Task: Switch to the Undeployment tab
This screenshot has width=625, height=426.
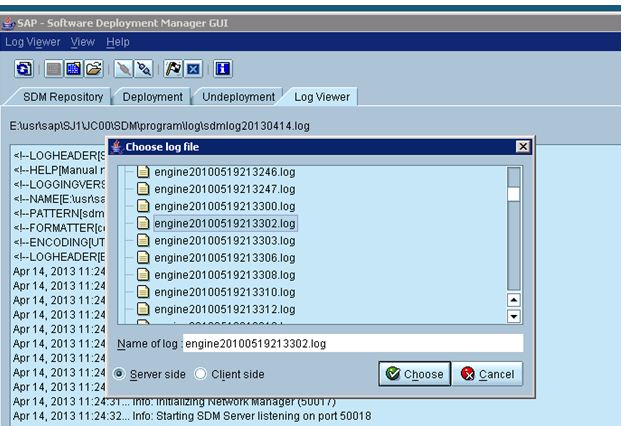Action: (x=238, y=97)
